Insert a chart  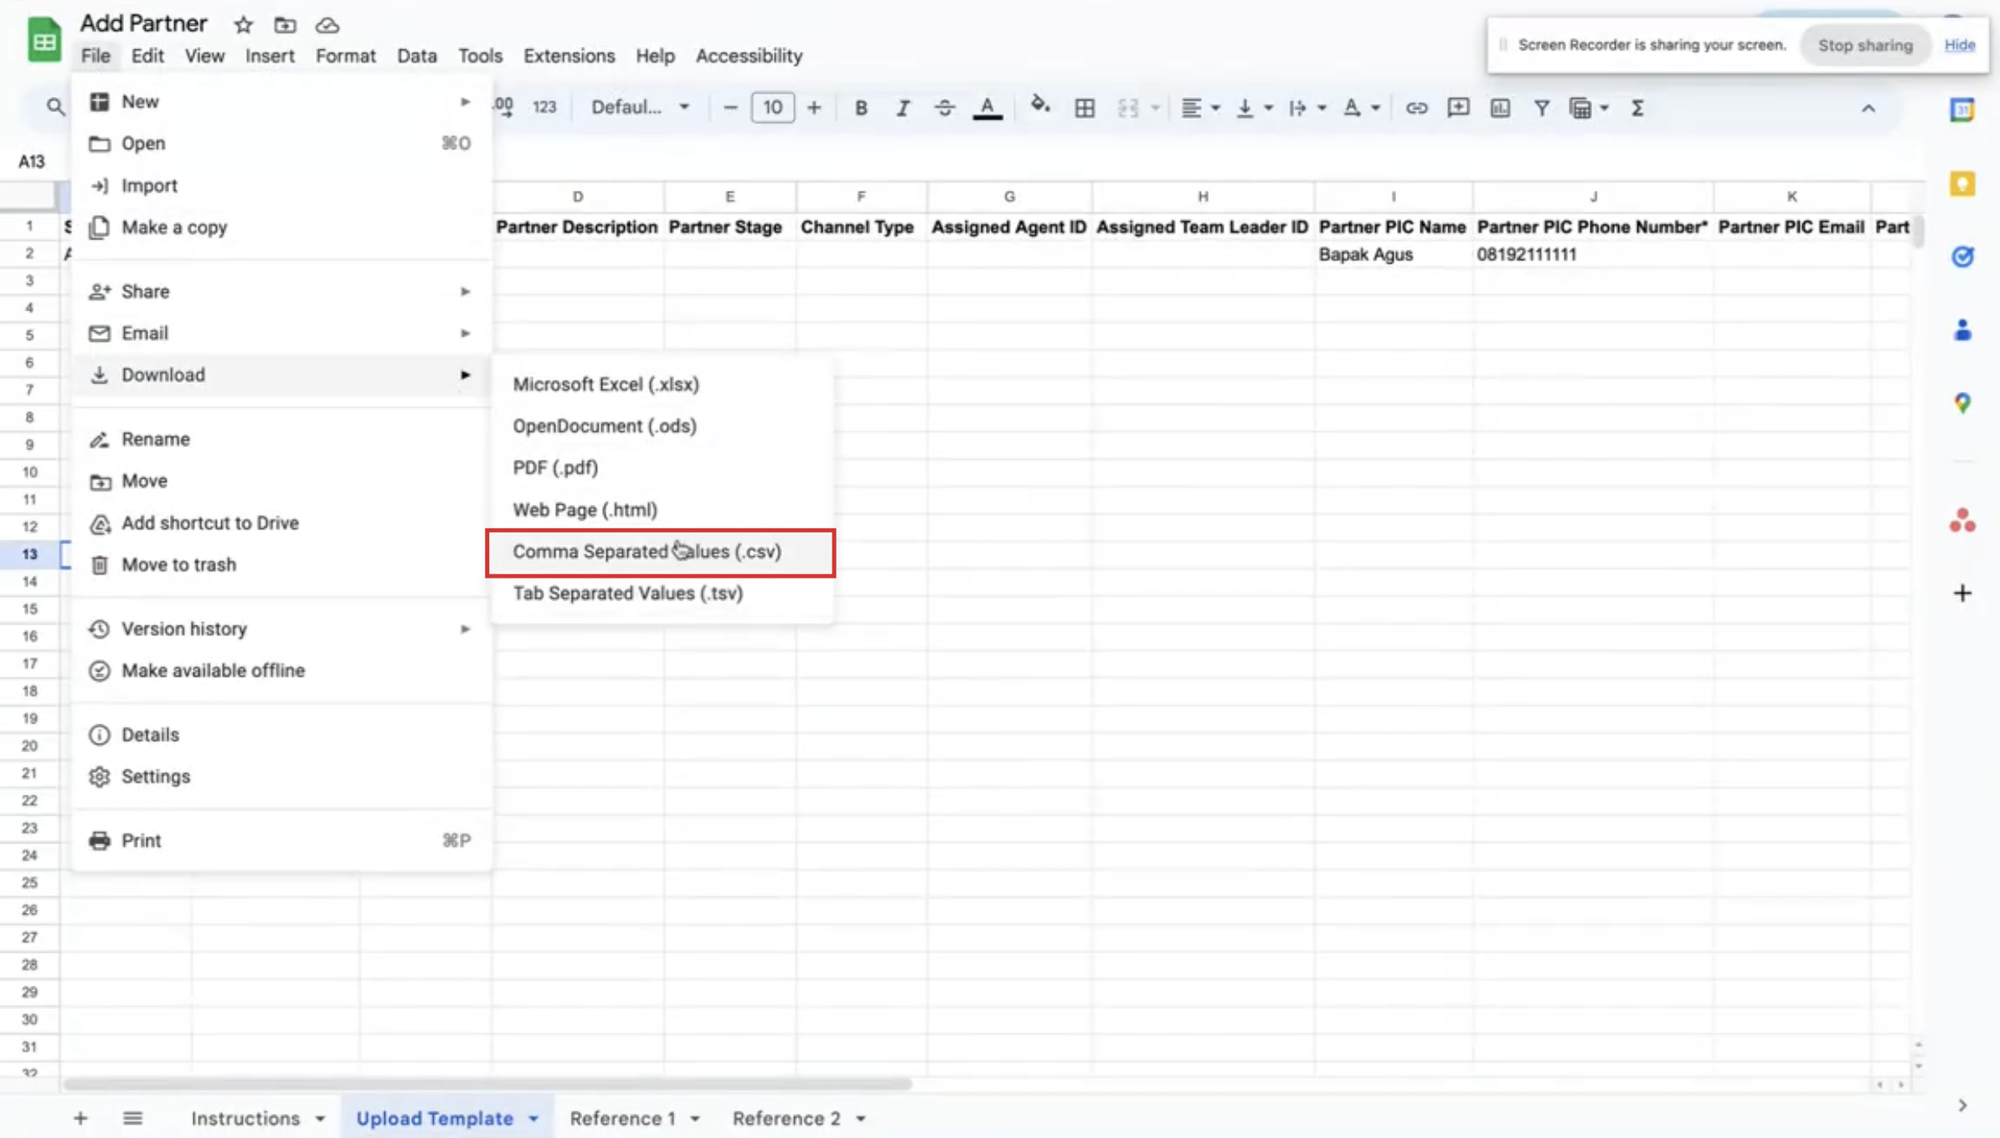[1500, 108]
